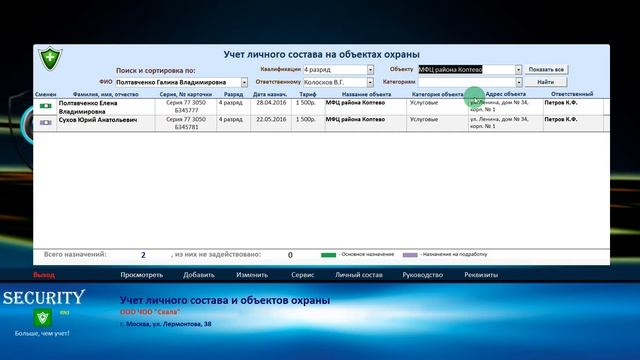Click the green Основное назначение legend swatch

click(x=329, y=255)
